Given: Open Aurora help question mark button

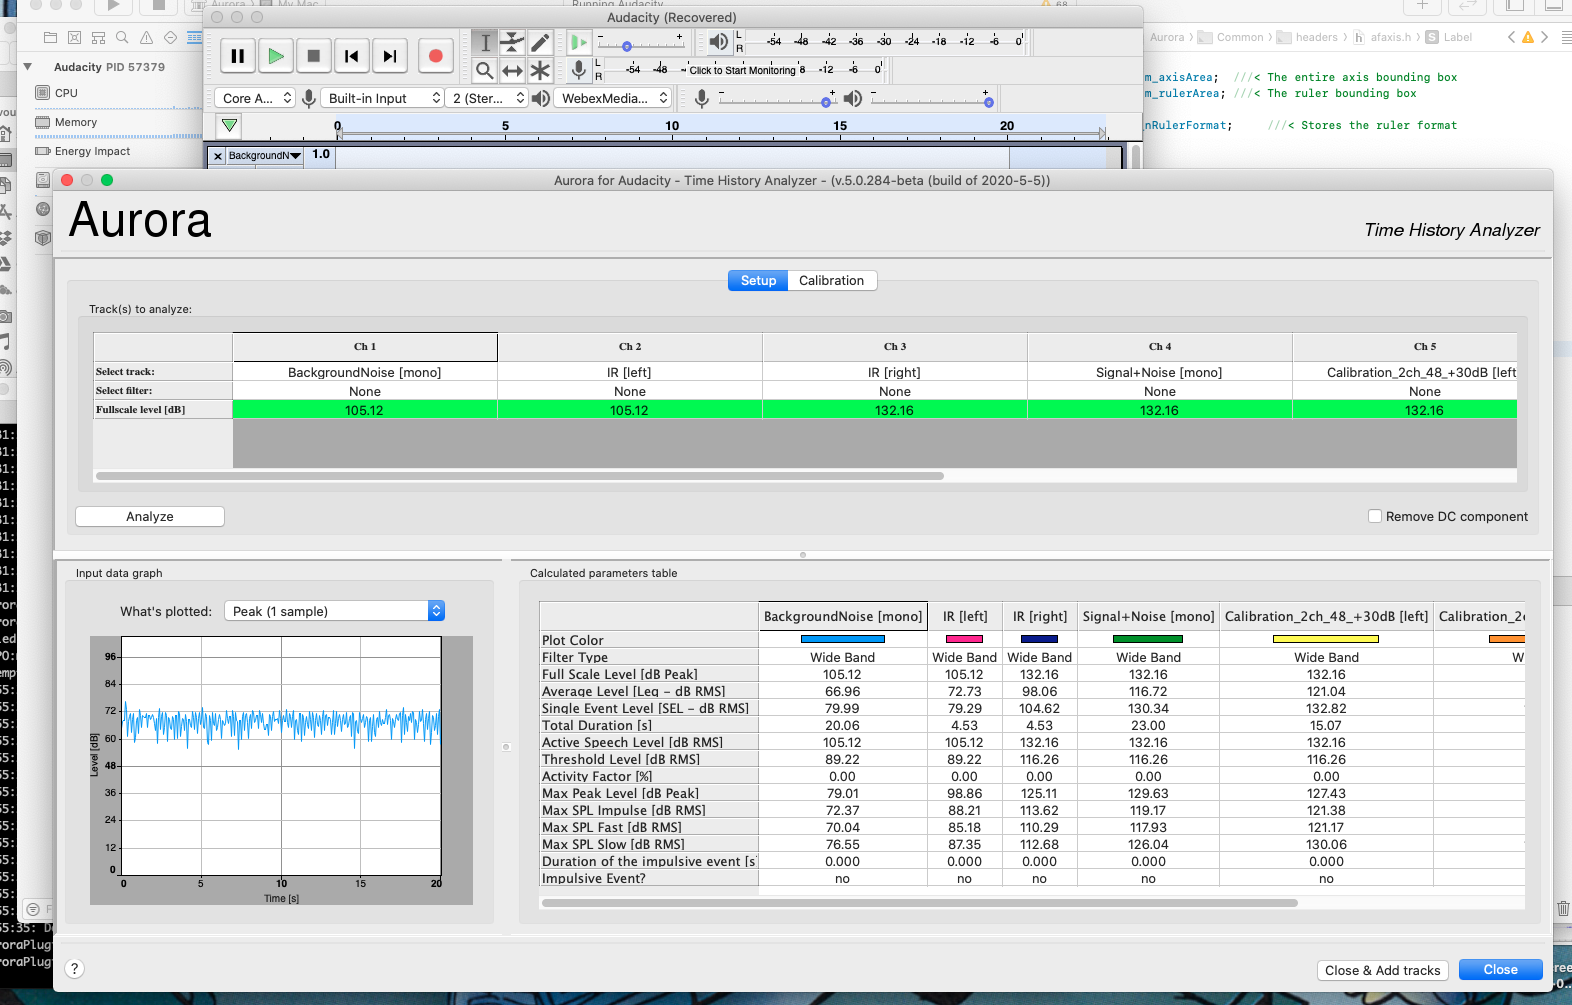Looking at the screenshot, I should pyautogui.click(x=74, y=968).
